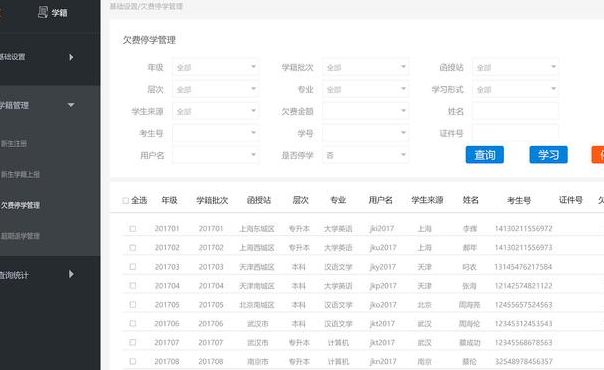This screenshot has height=370, width=604.
Task: Open the last submenu item under 学籍管理
Action: coord(20,236)
